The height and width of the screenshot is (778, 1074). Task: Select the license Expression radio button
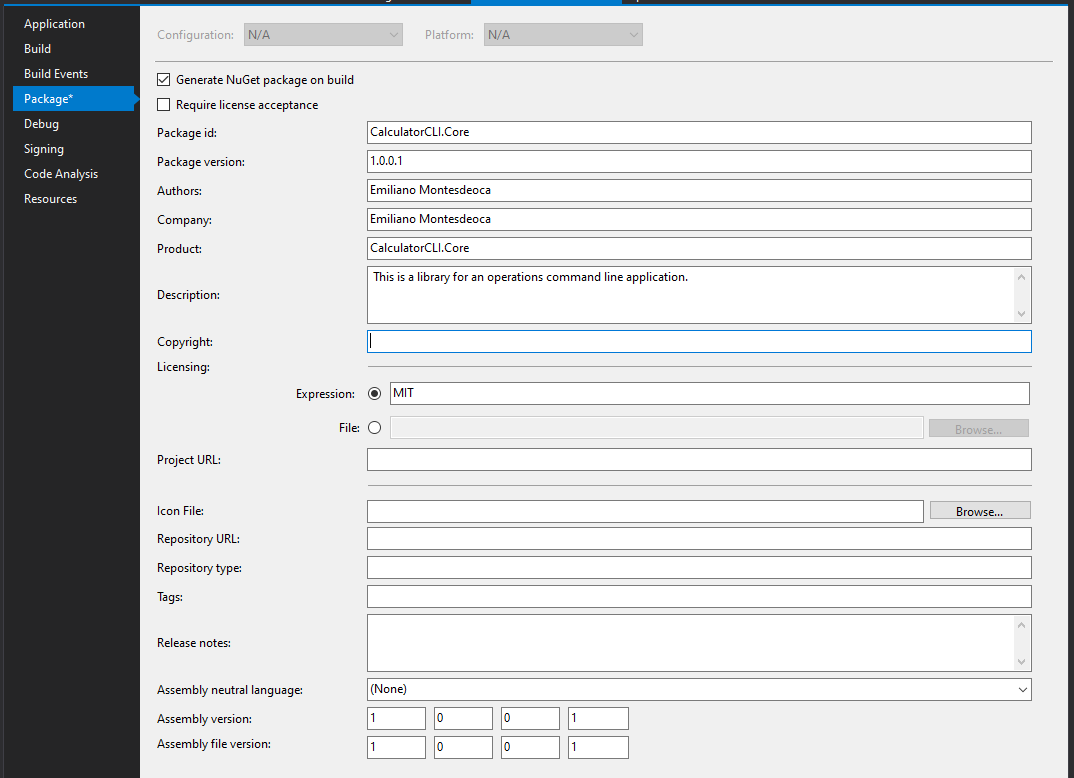click(x=375, y=394)
